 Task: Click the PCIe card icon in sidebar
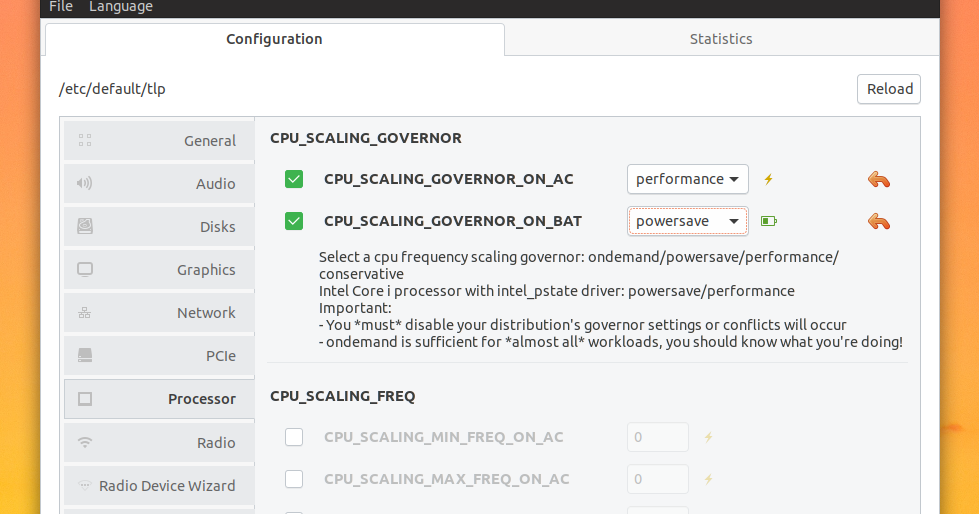[x=85, y=355]
